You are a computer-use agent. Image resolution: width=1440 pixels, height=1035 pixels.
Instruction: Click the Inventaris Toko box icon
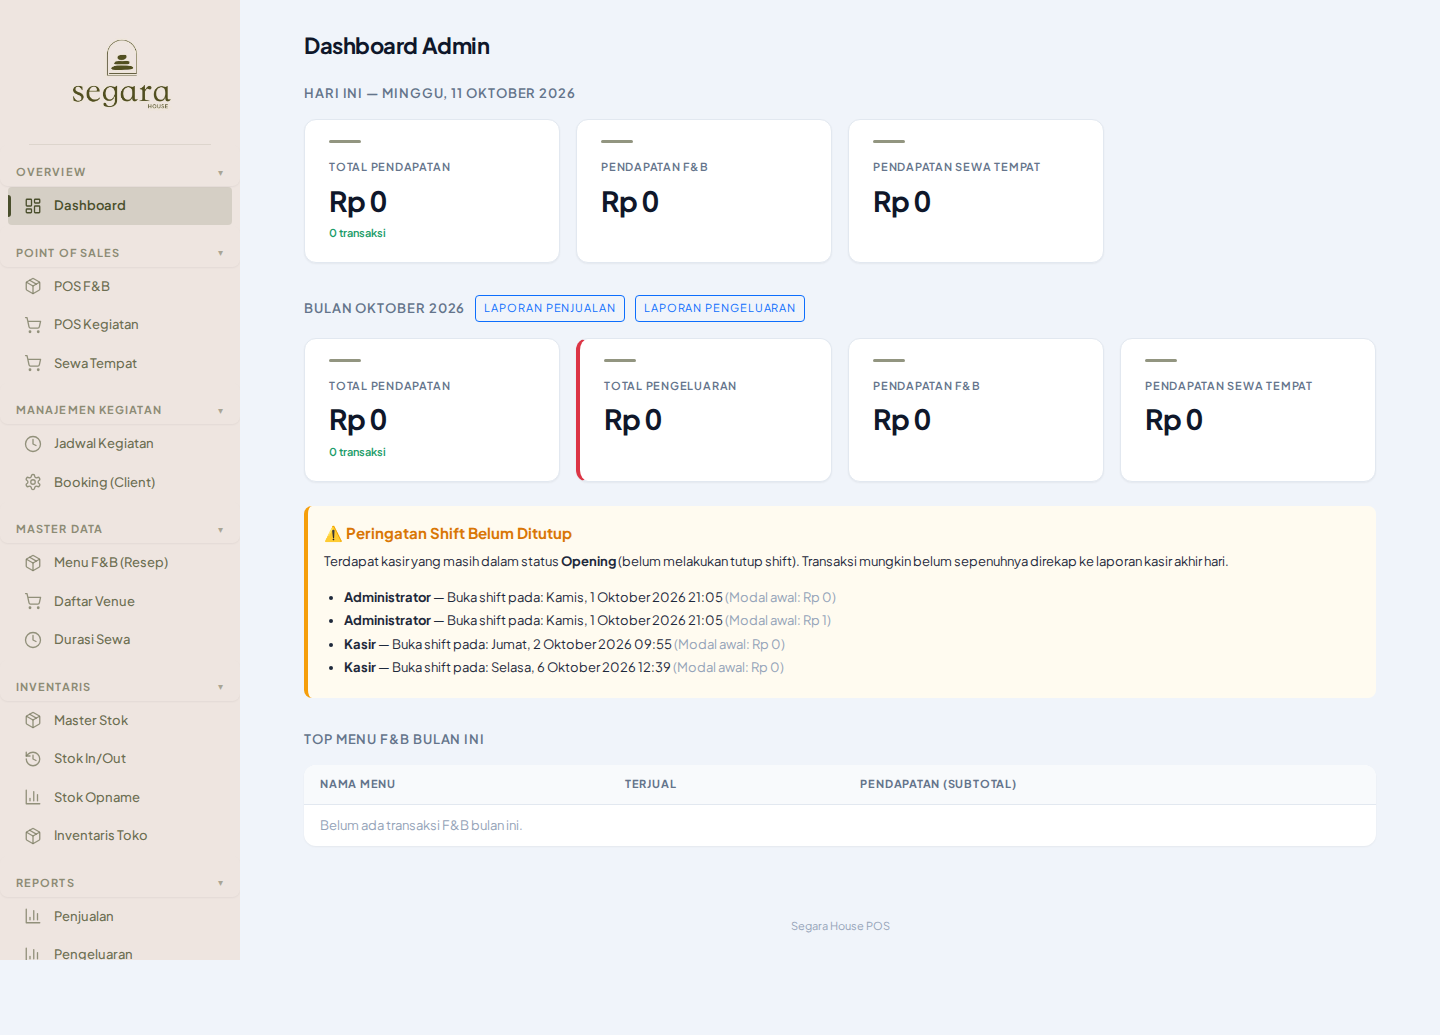click(x=33, y=836)
